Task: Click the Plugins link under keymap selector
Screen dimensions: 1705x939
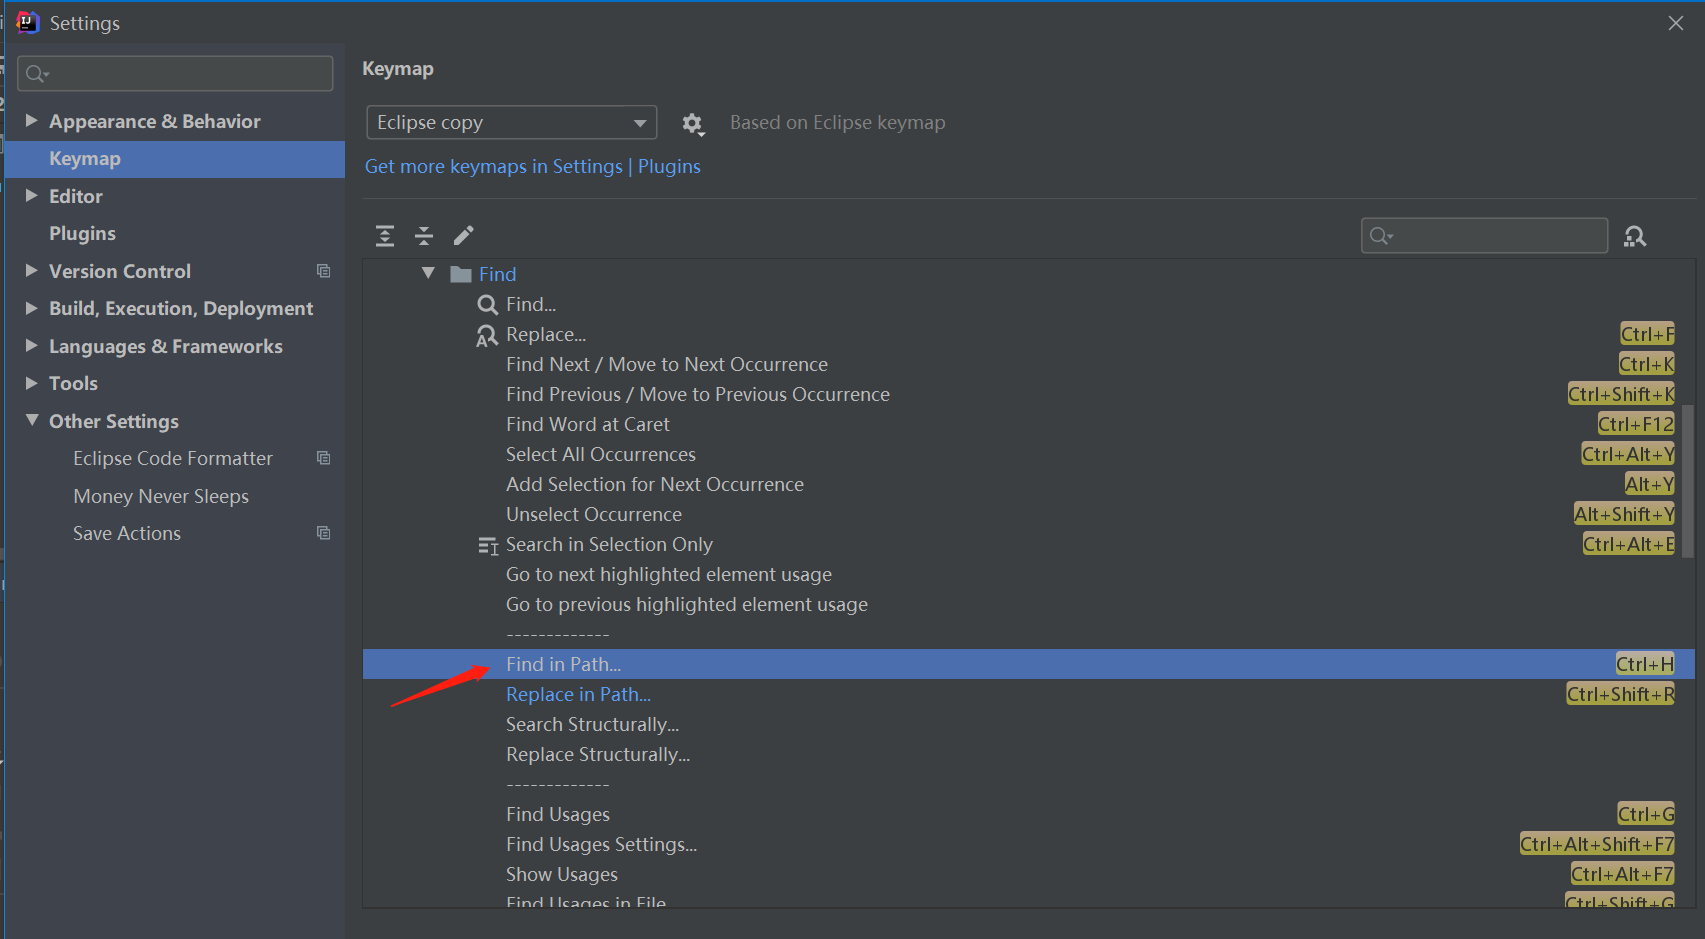Action: tap(669, 166)
